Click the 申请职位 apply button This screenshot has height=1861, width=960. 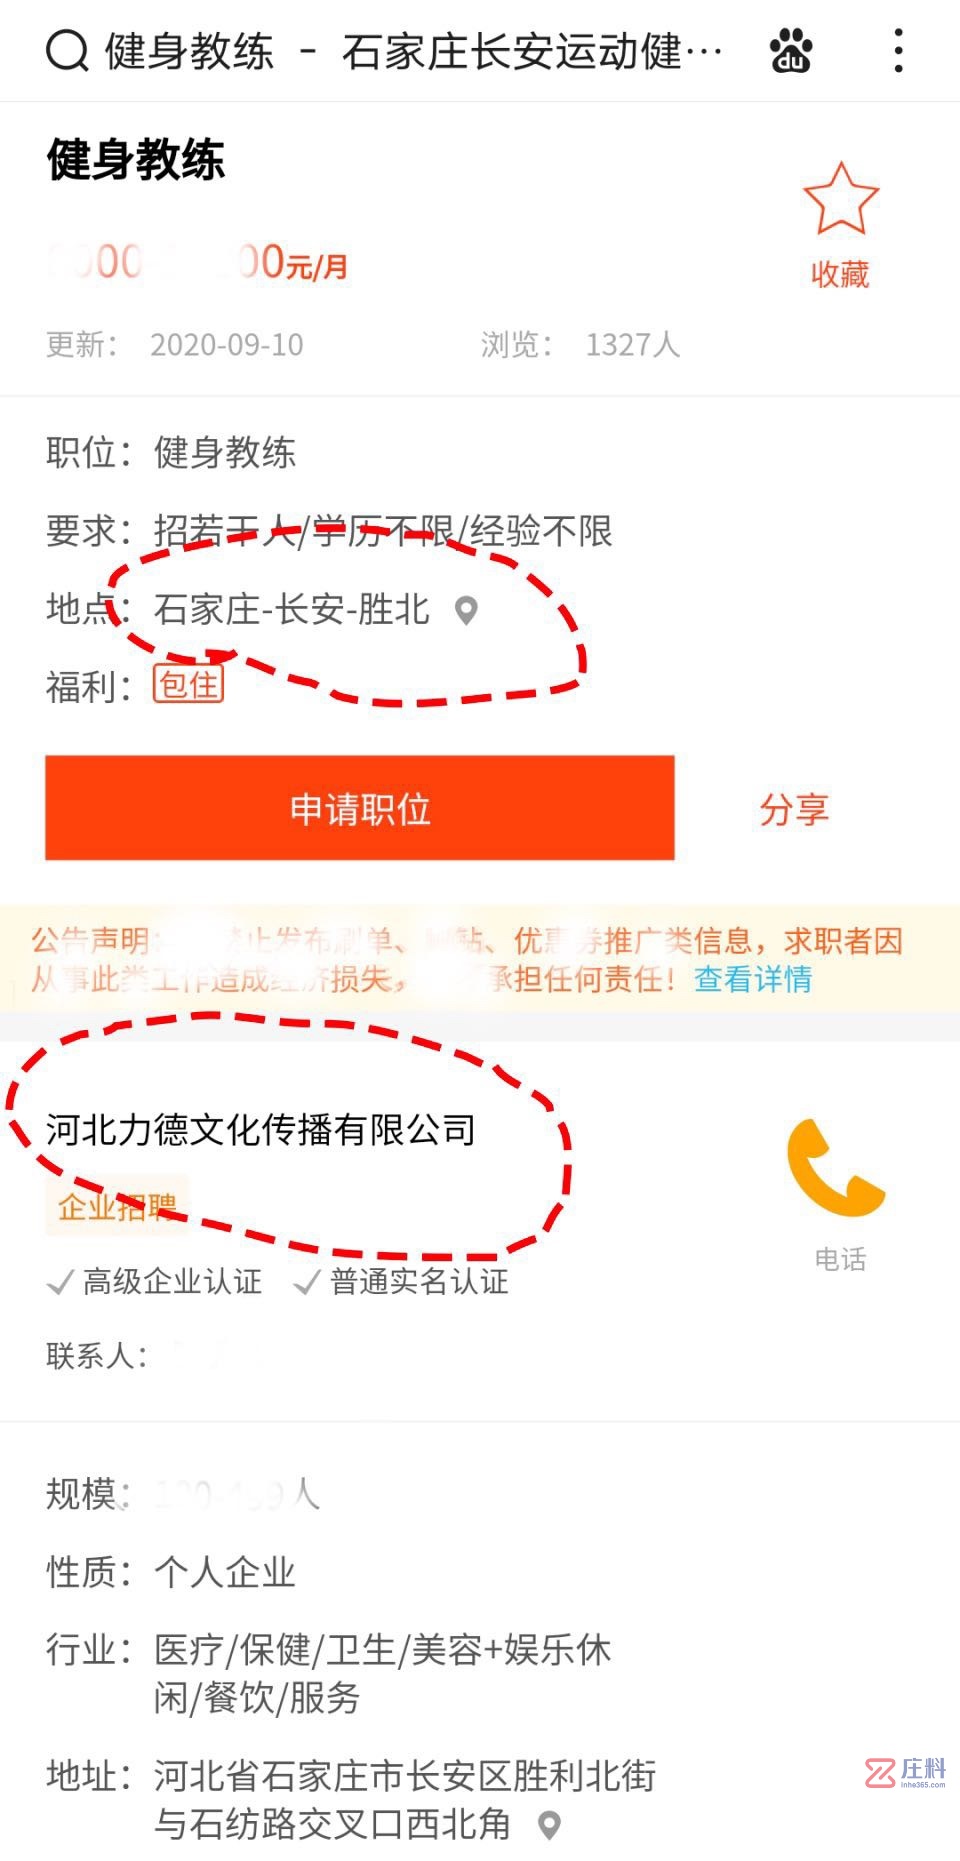tap(360, 808)
